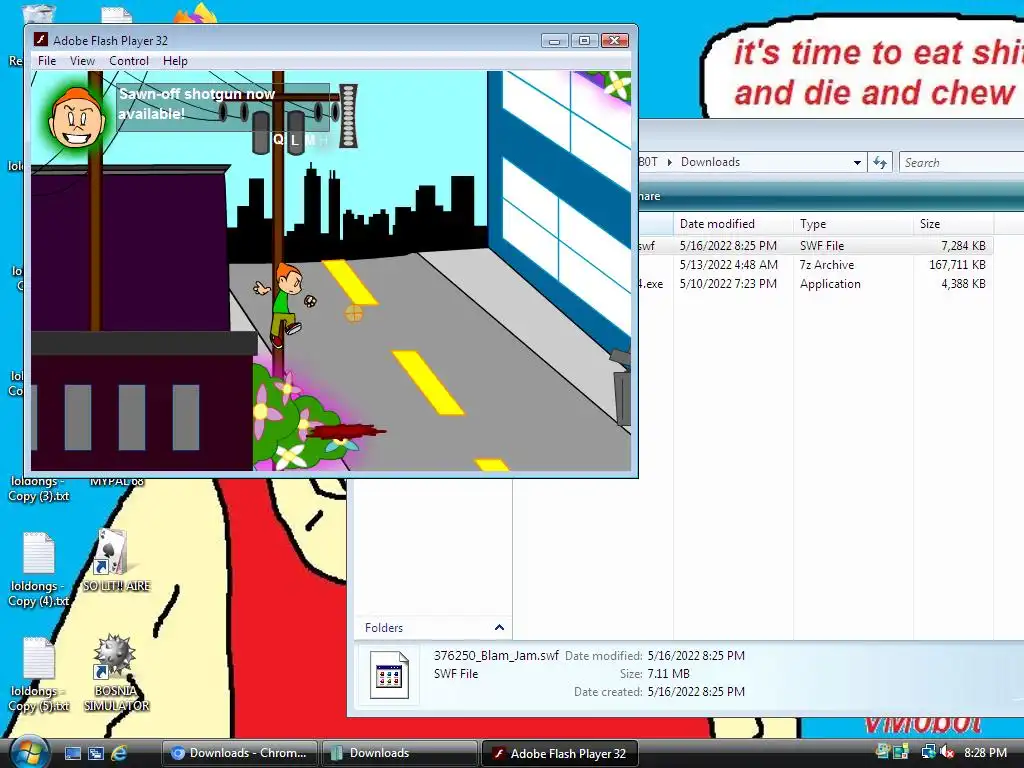This screenshot has height=768, width=1024.
Task: Click 5/13/2022 4:48 AM date cell
Action: [728, 264]
